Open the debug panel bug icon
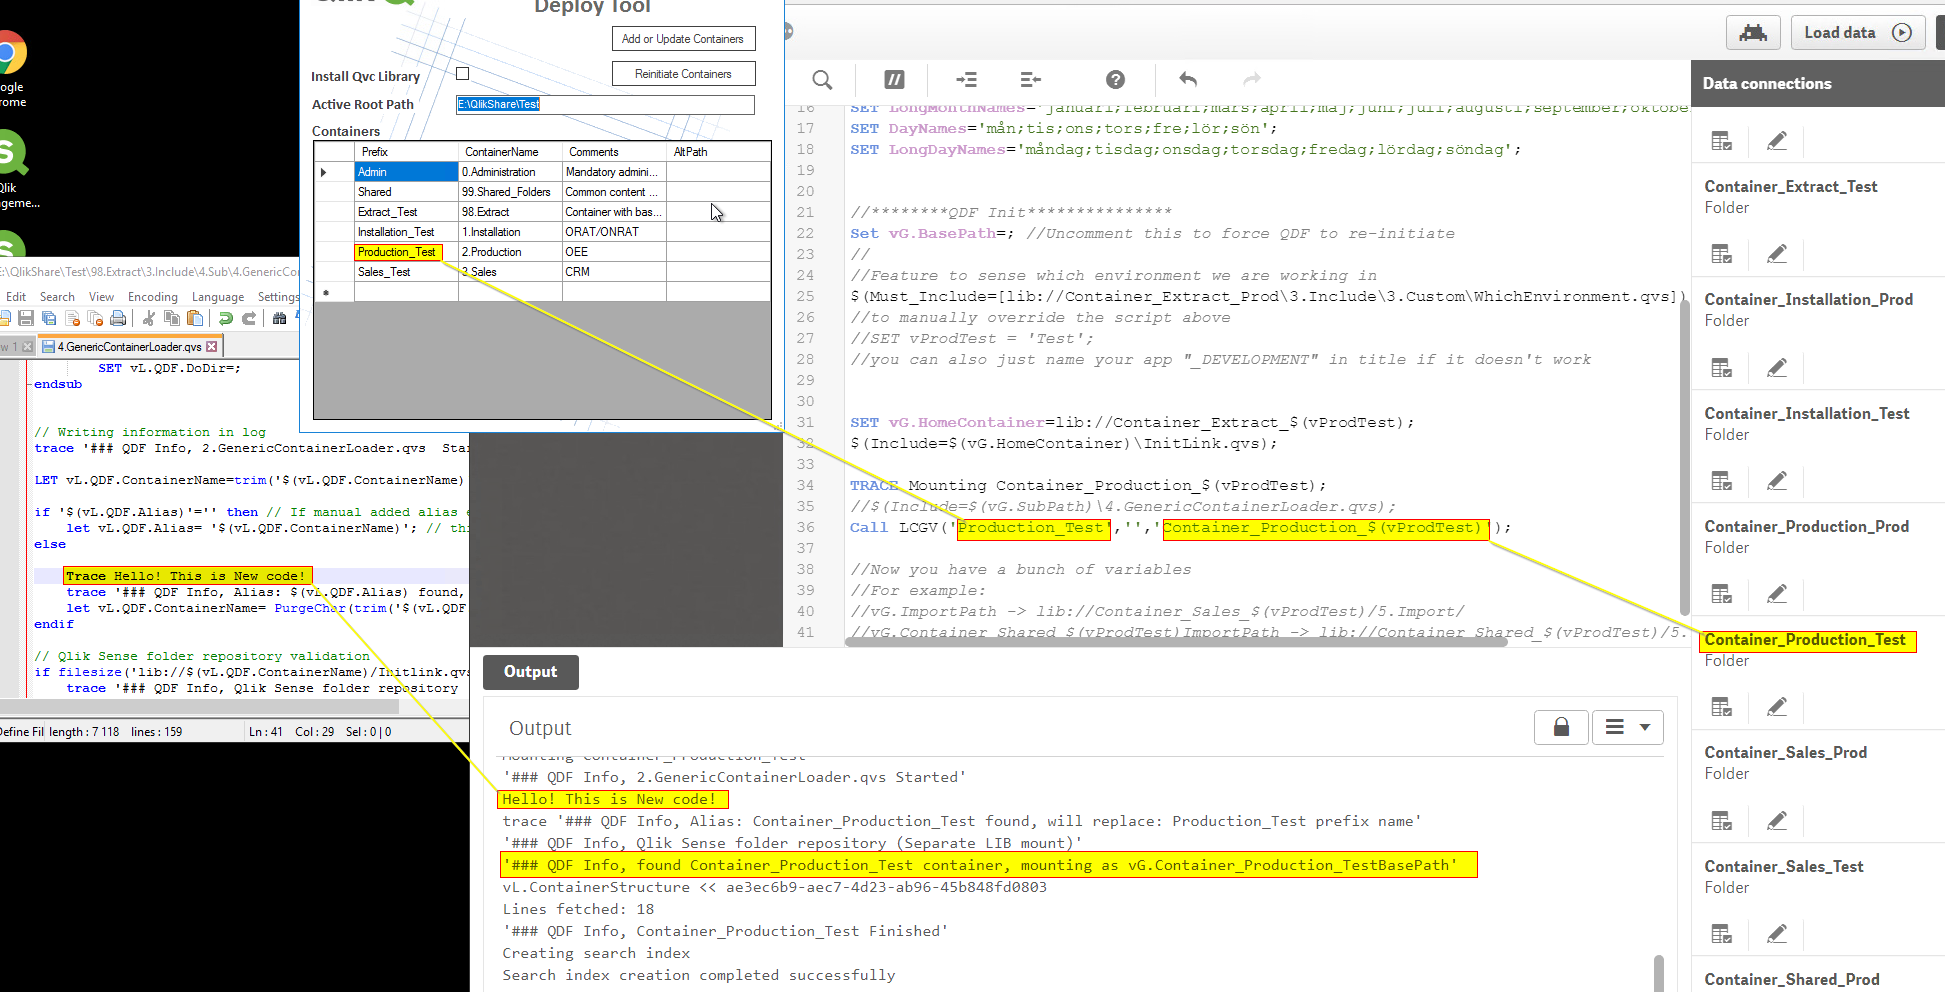Screen dimensions: 1945x992 [1753, 33]
